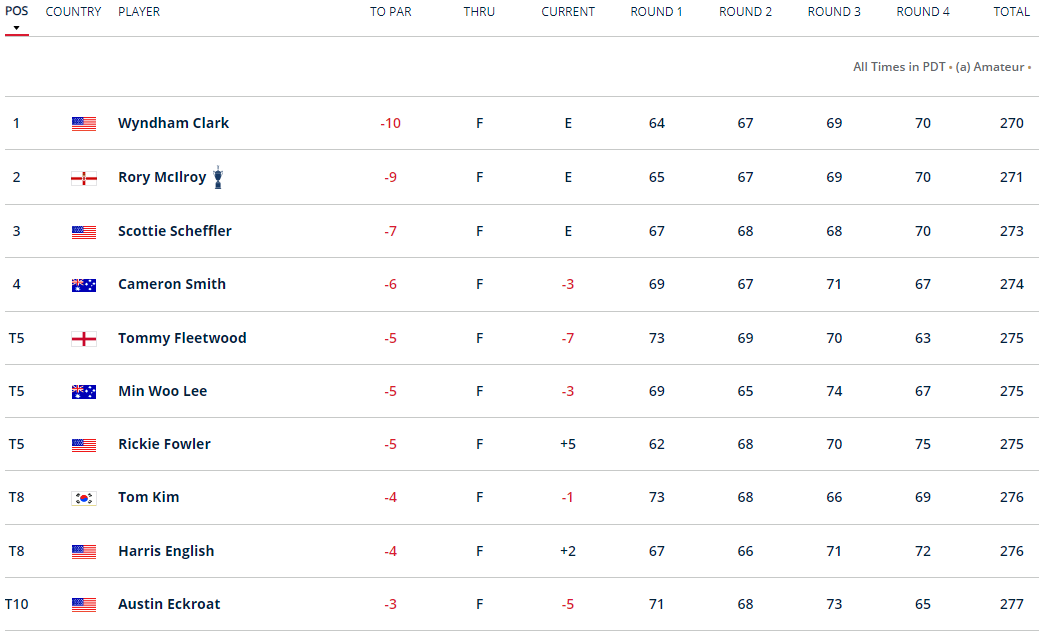Image resolution: width=1039 pixels, height=631 pixels.
Task: Click the Australian flag beside Cameron Smith
Action: coord(84,285)
